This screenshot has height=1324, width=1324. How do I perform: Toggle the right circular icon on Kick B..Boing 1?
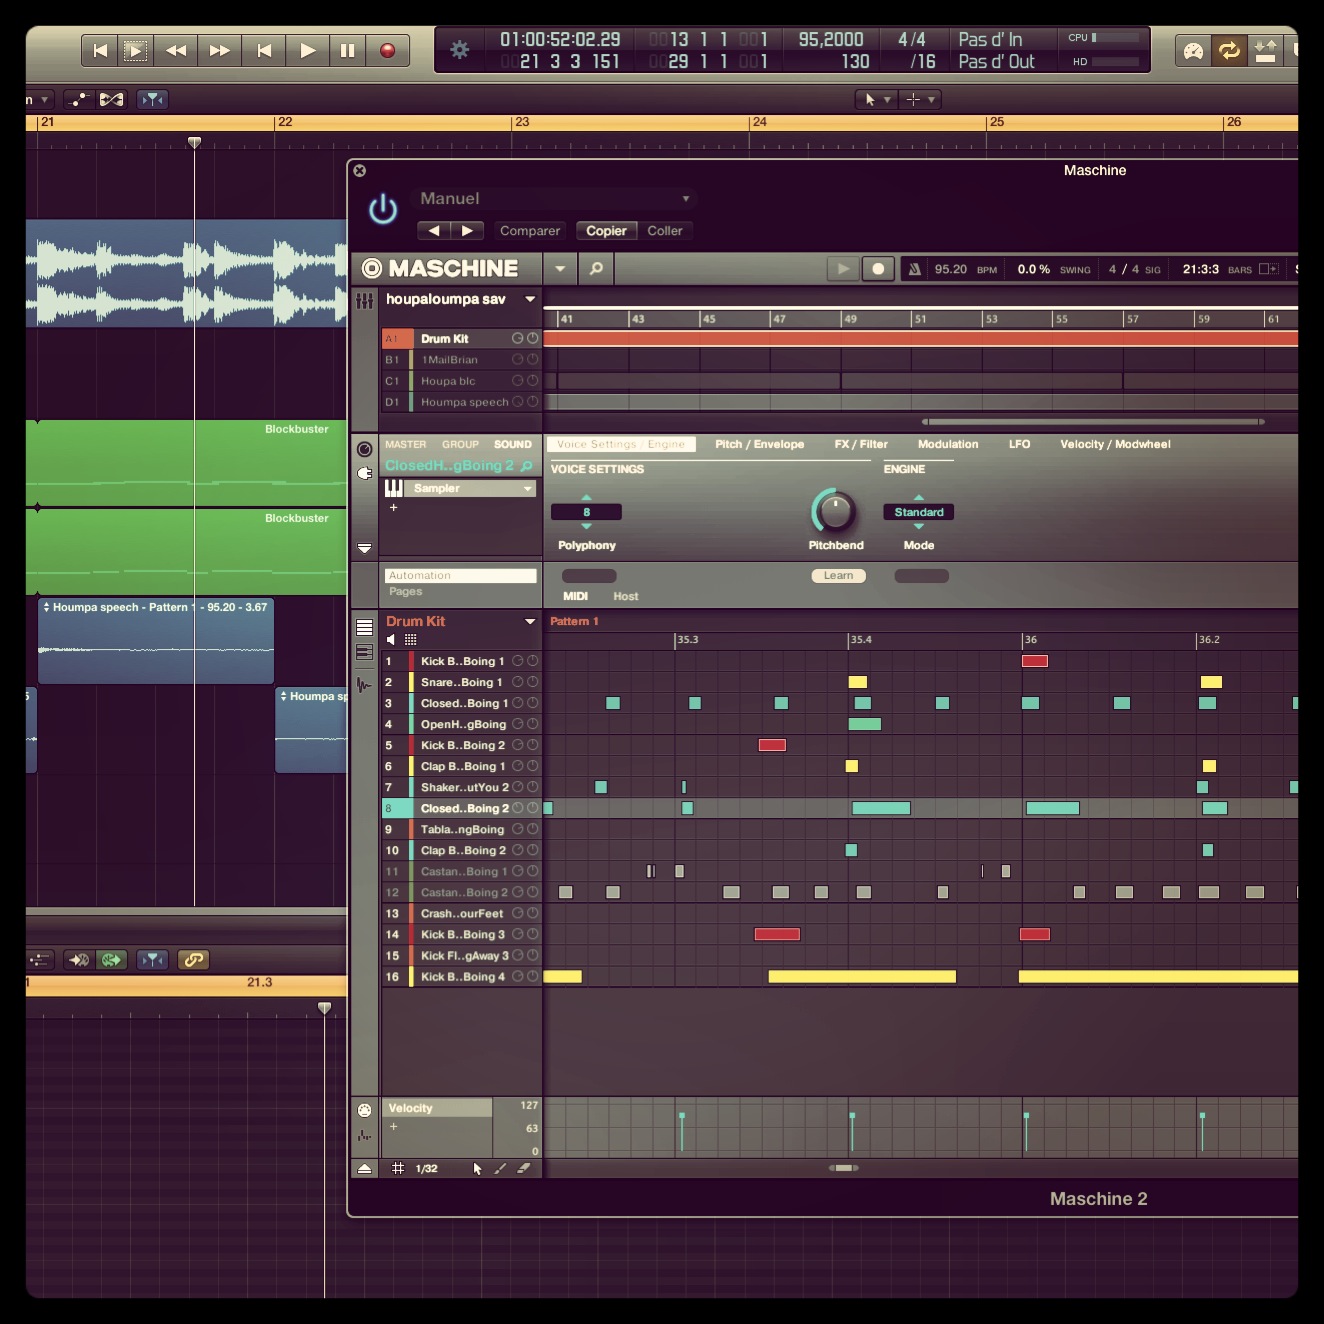click(533, 661)
